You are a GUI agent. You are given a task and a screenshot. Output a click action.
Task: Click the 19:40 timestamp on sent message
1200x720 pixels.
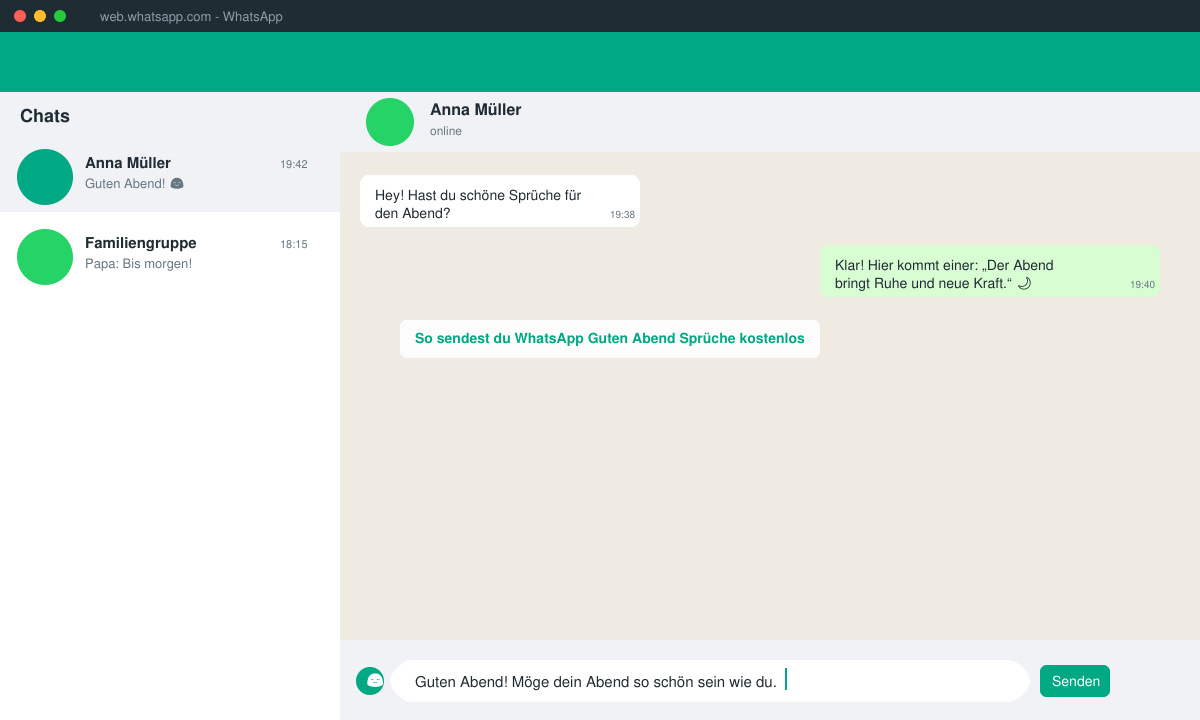pos(1143,285)
